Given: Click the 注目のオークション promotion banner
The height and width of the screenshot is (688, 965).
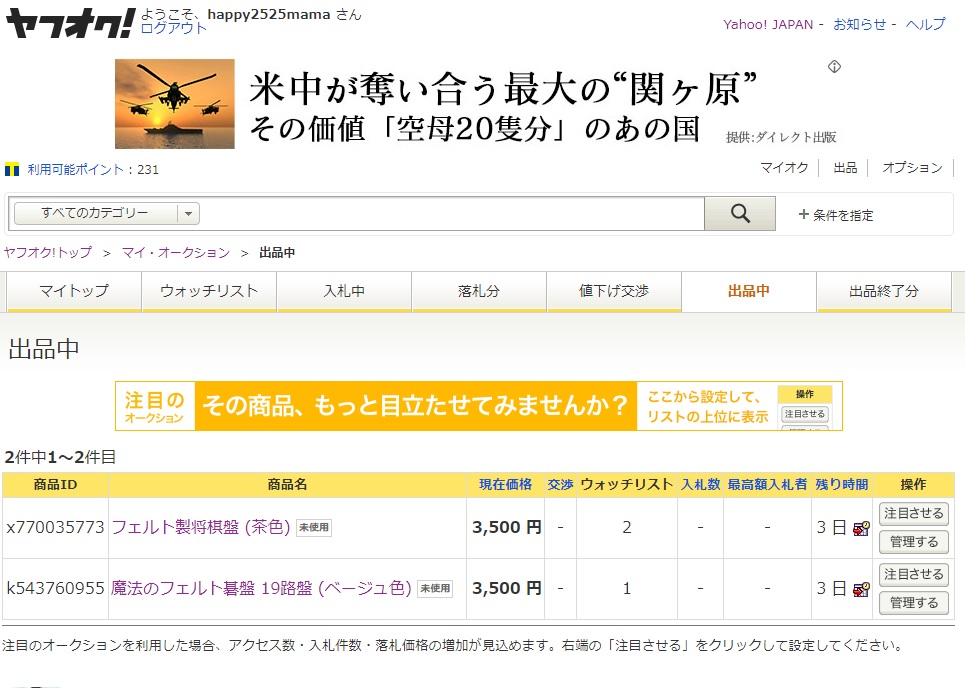Looking at the screenshot, I should 479,406.
